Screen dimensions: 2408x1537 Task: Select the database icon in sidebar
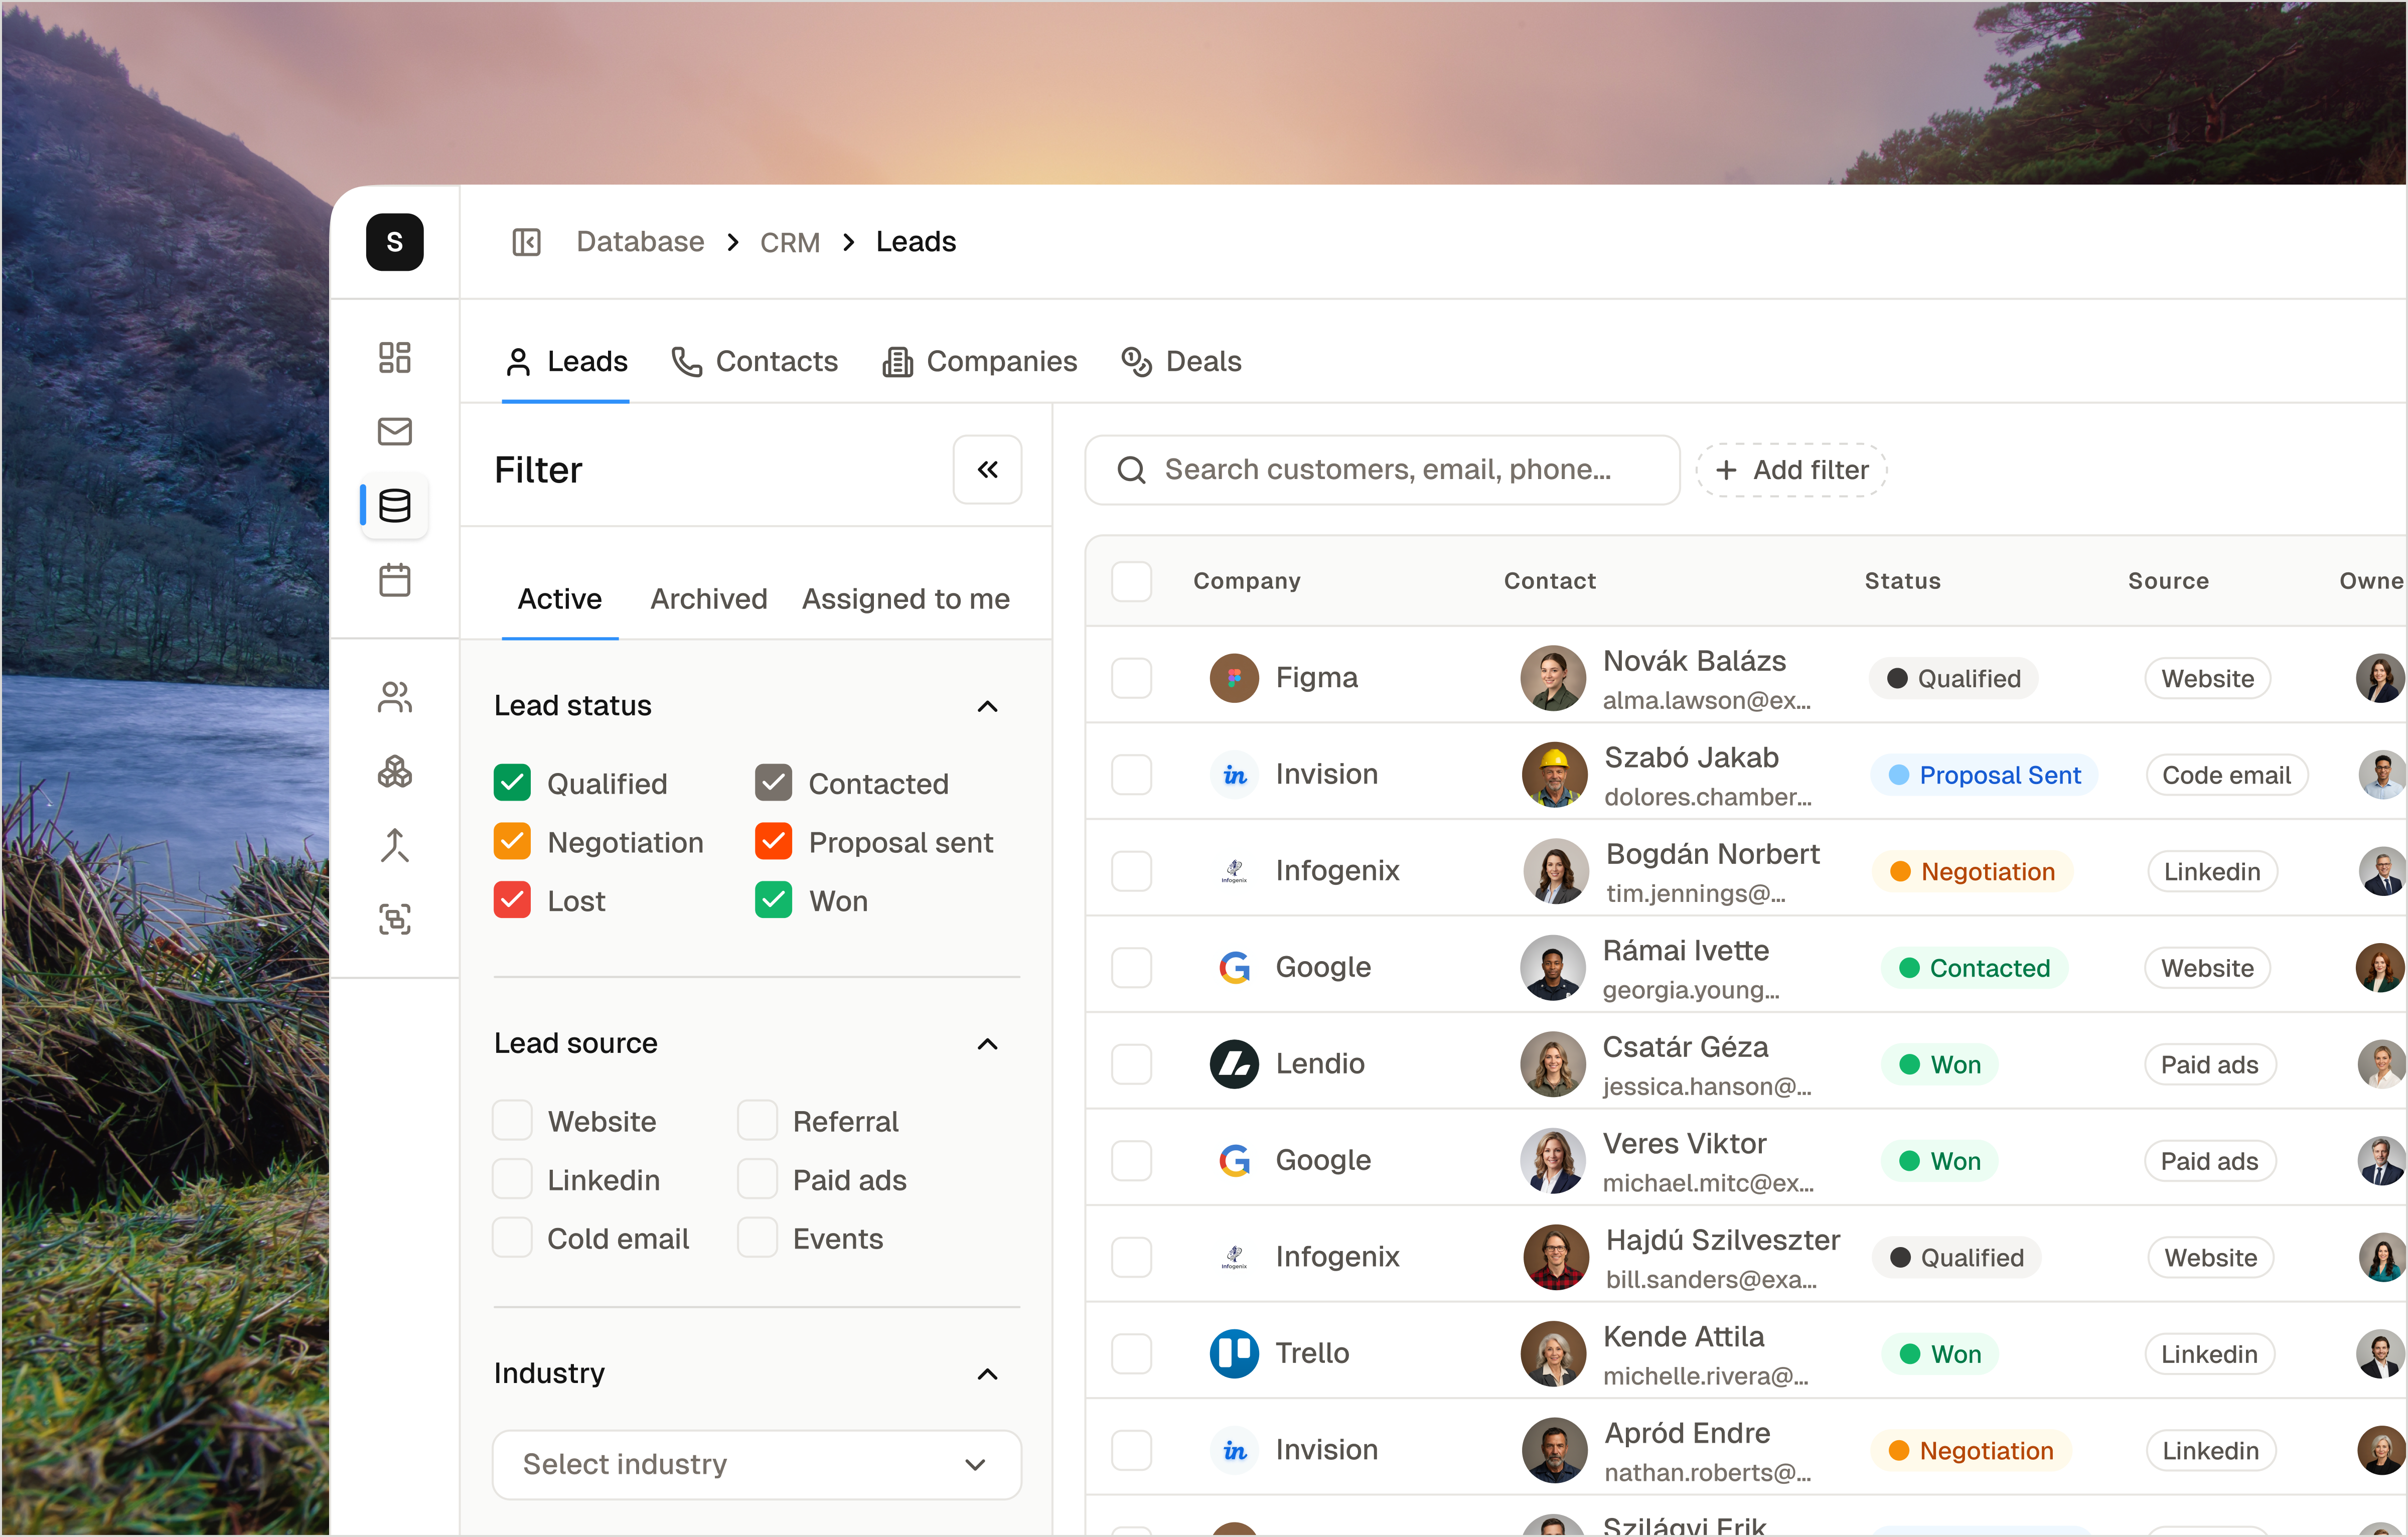coord(394,506)
